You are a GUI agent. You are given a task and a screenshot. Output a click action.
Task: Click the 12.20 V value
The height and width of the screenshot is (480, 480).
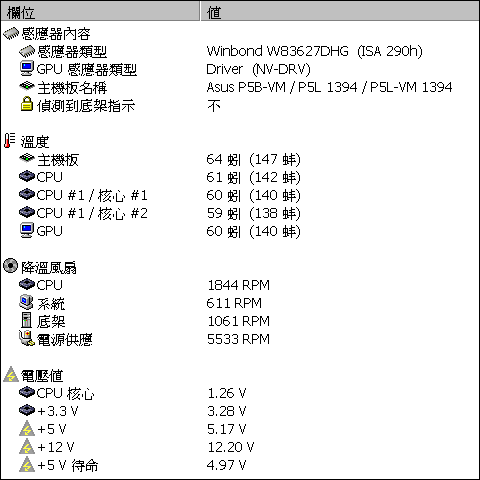tap(231, 447)
